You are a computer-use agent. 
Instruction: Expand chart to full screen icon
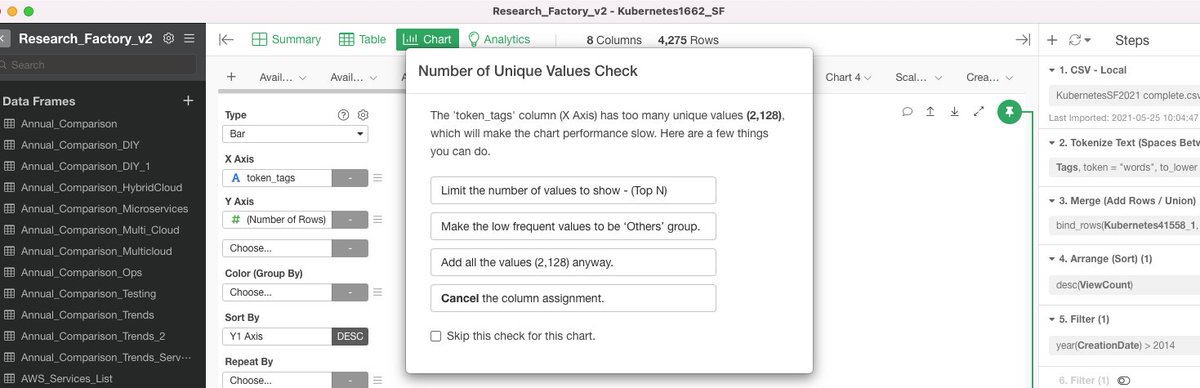[x=979, y=112]
